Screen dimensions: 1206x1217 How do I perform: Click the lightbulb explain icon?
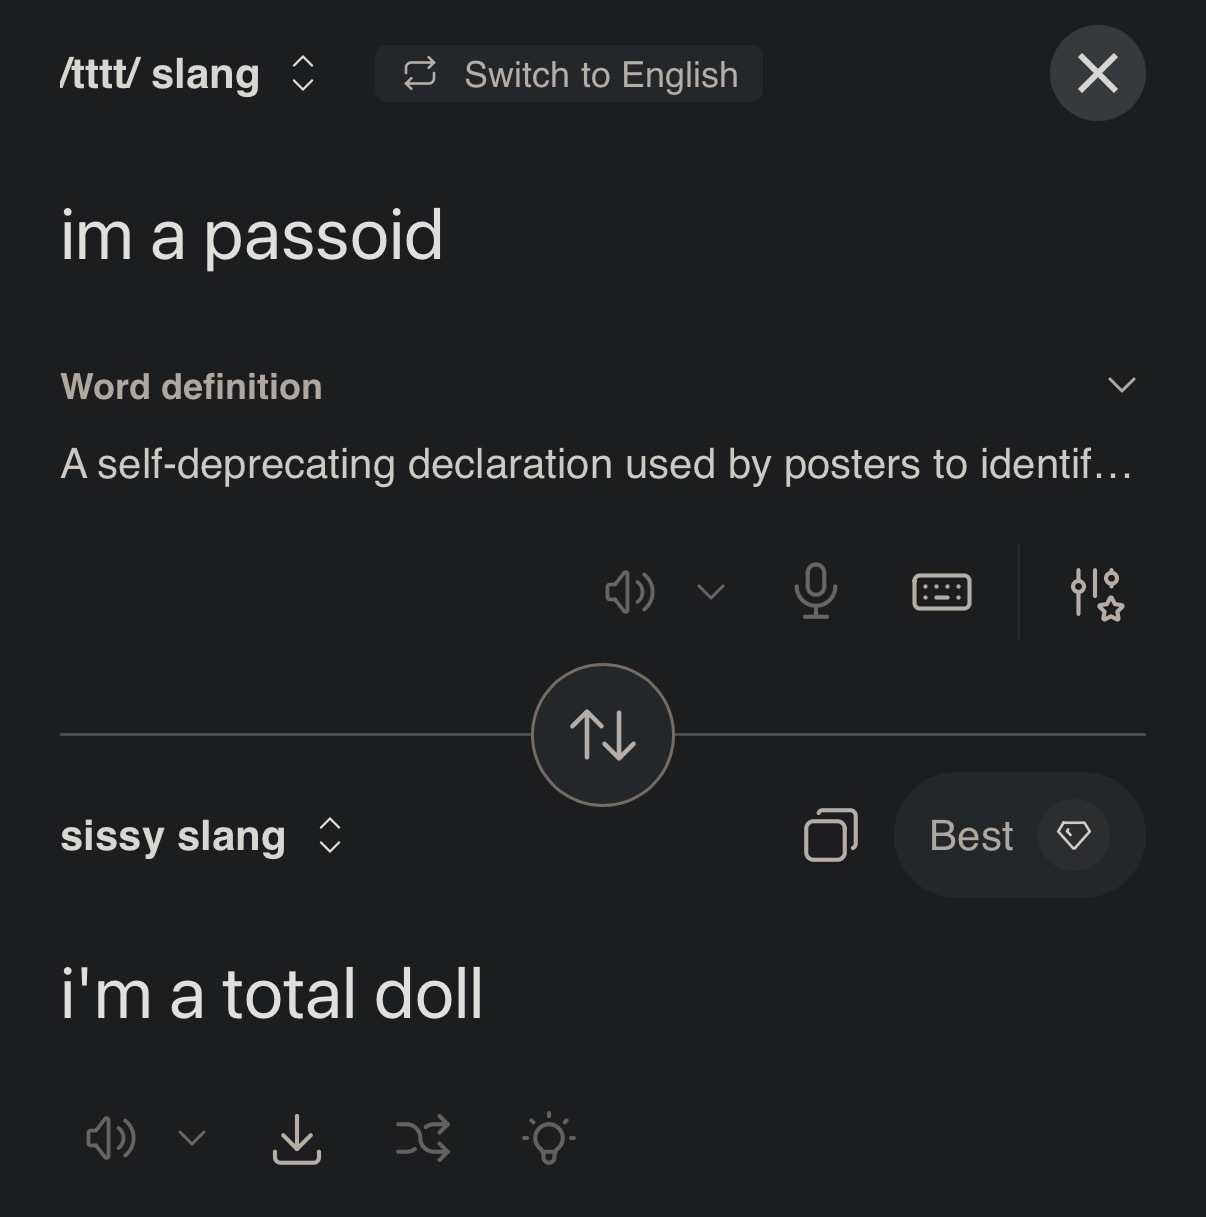coord(548,1139)
